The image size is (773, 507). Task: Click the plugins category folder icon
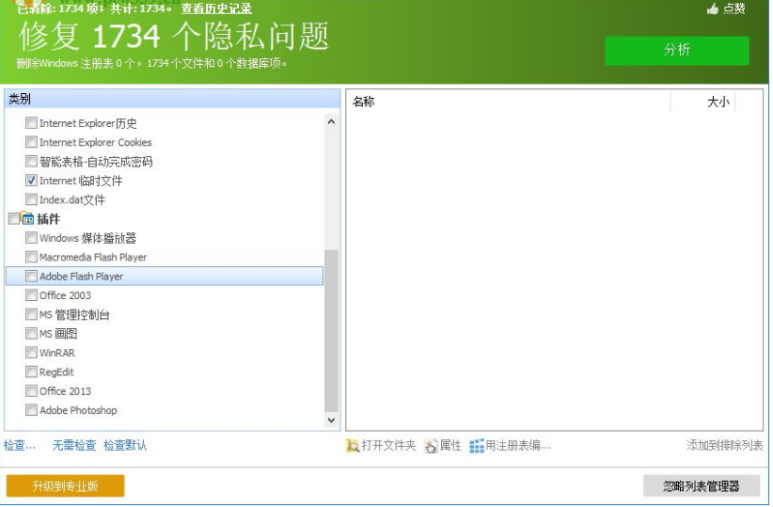coord(28,218)
